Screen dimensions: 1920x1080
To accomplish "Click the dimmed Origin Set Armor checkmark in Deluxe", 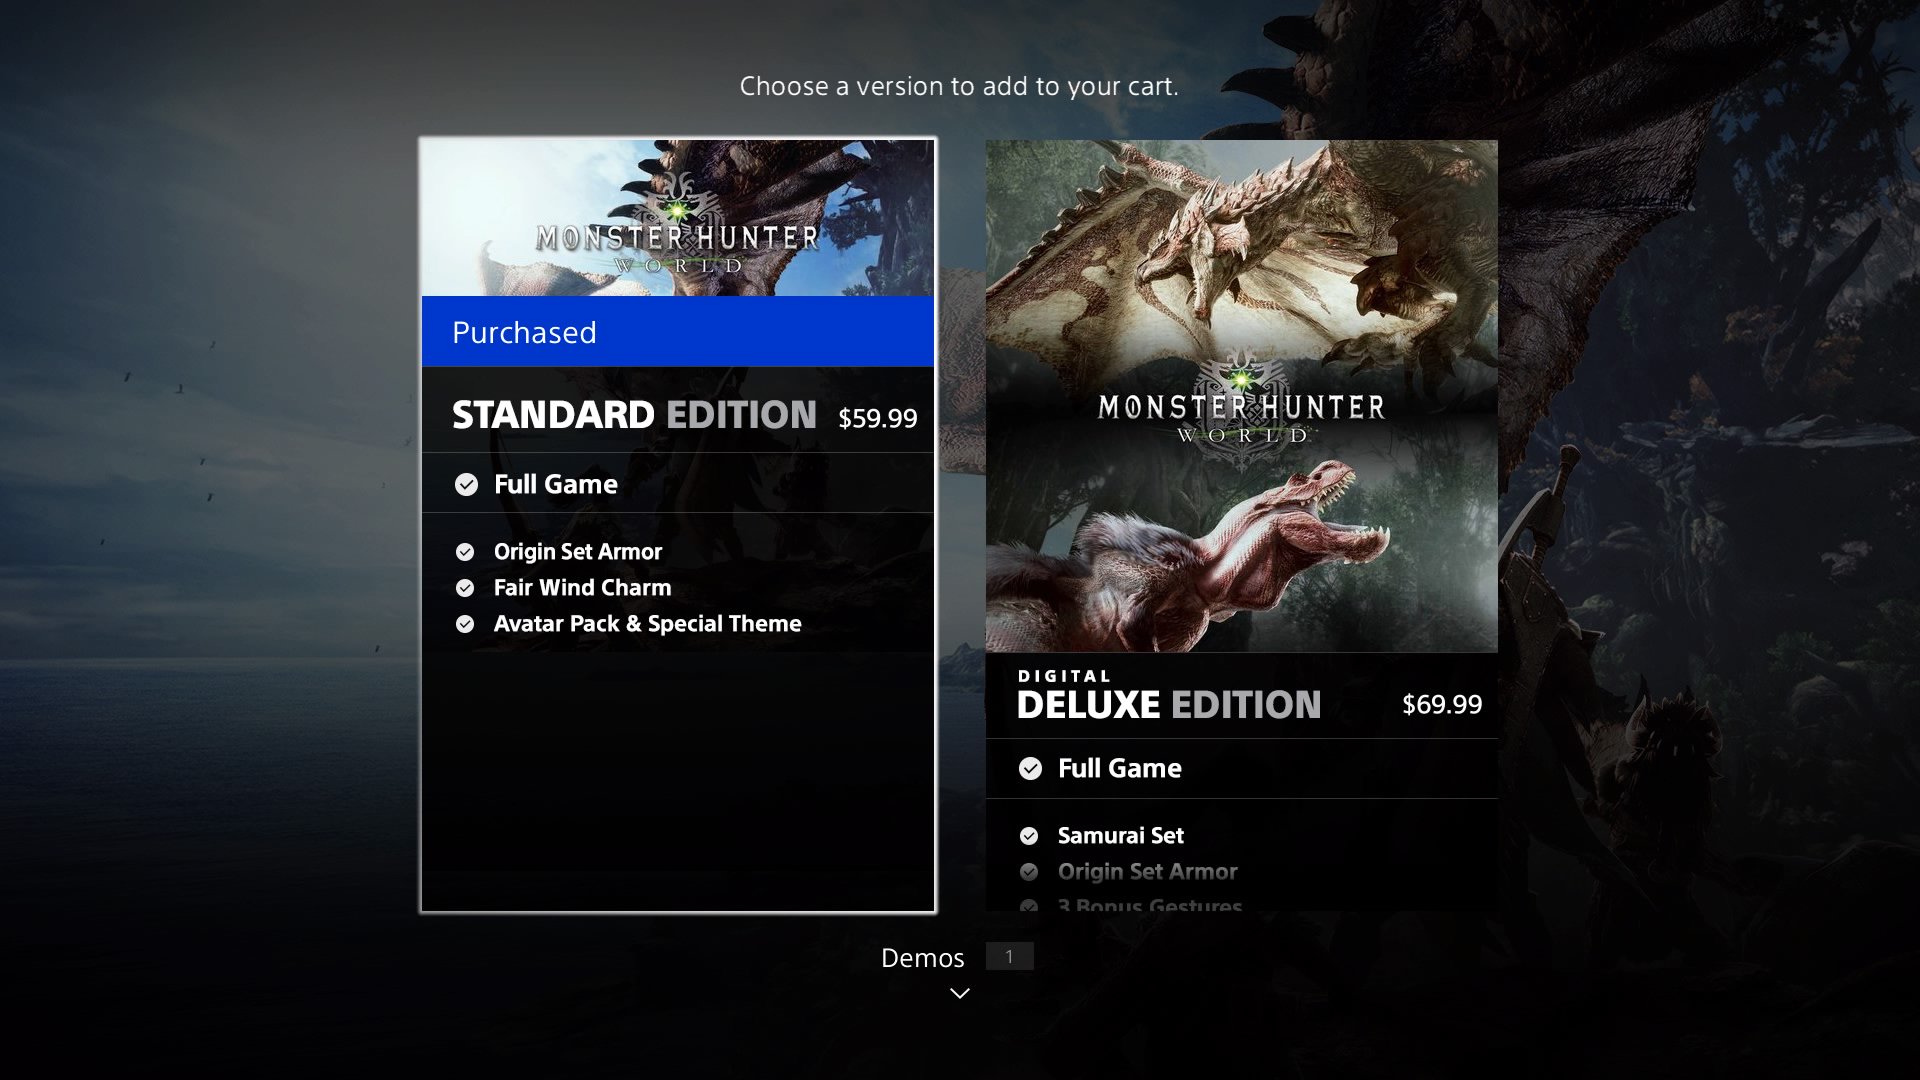I will pyautogui.click(x=1029, y=872).
